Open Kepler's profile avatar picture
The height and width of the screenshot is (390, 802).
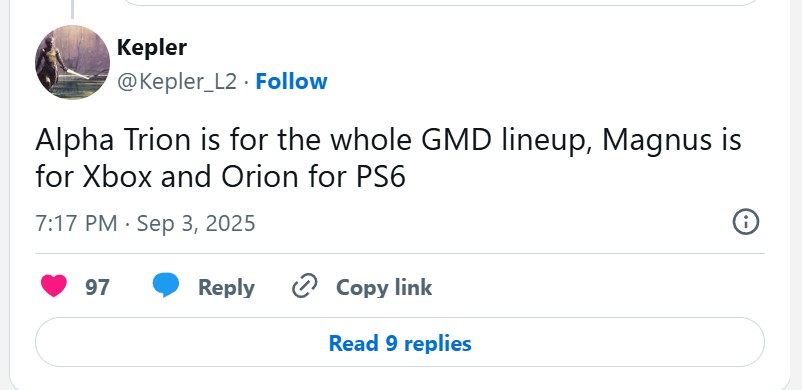pyautogui.click(x=72, y=62)
